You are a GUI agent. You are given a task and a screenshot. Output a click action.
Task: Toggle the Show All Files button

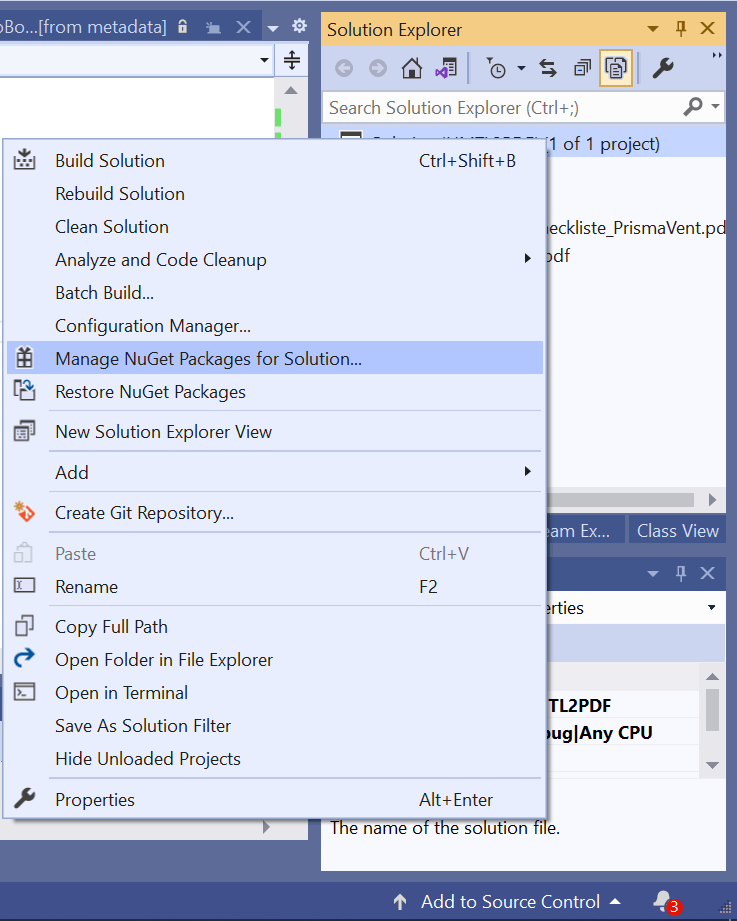tap(615, 69)
